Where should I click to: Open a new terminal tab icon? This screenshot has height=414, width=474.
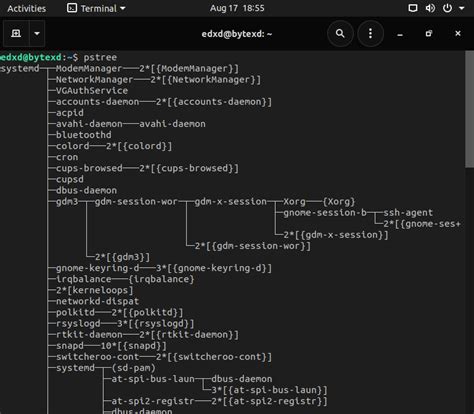[x=16, y=33]
